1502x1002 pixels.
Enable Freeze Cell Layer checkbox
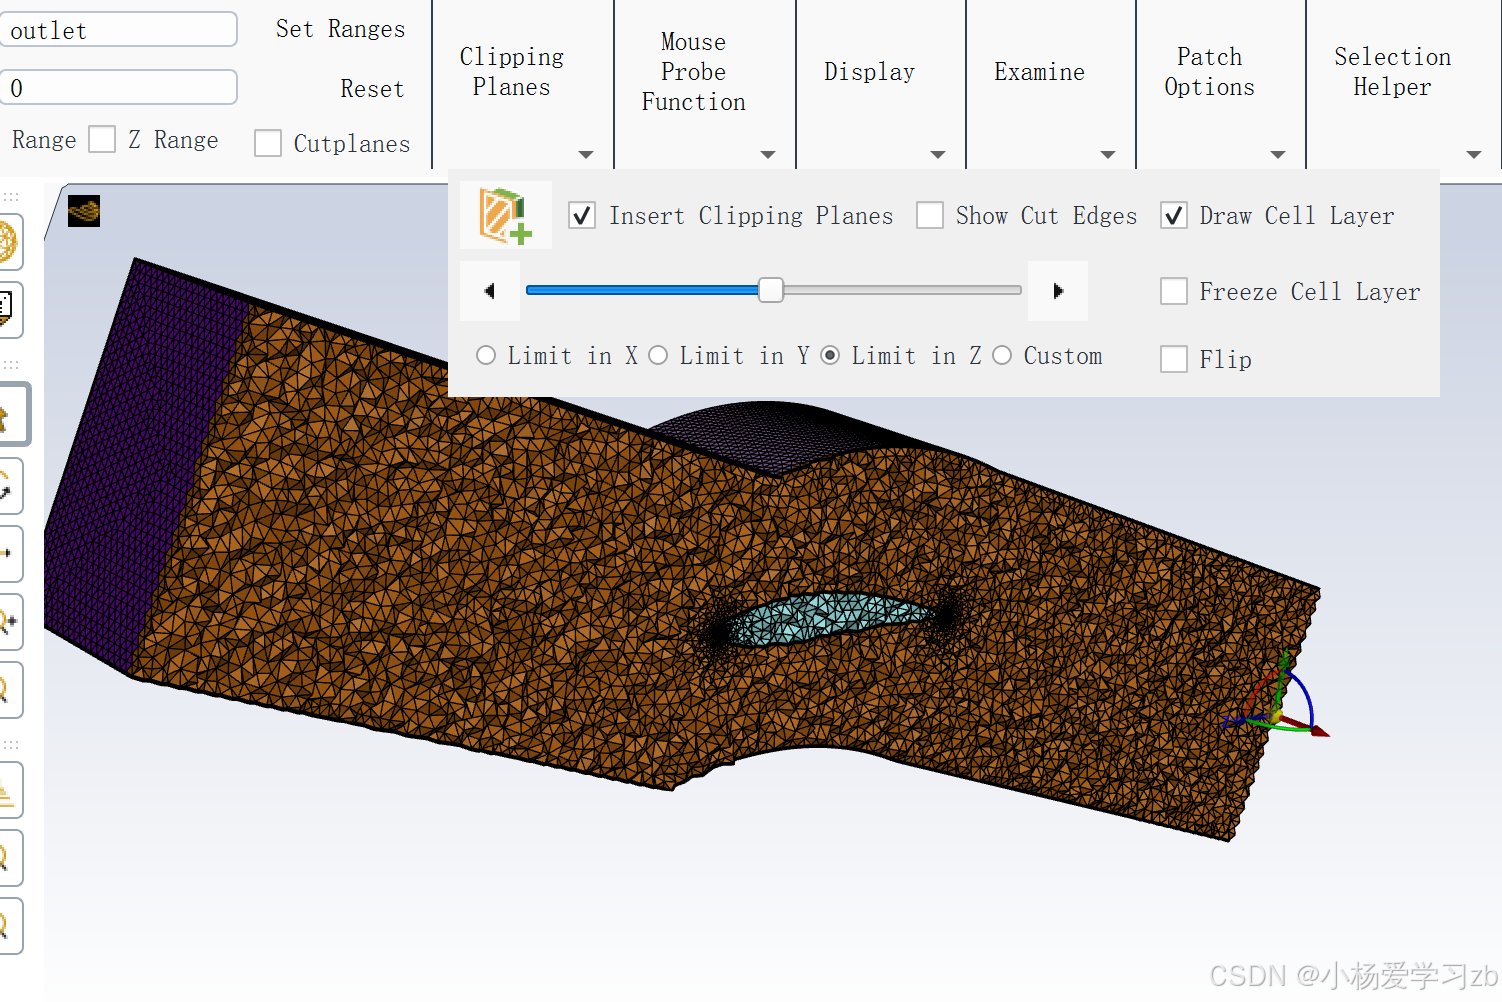point(1174,291)
